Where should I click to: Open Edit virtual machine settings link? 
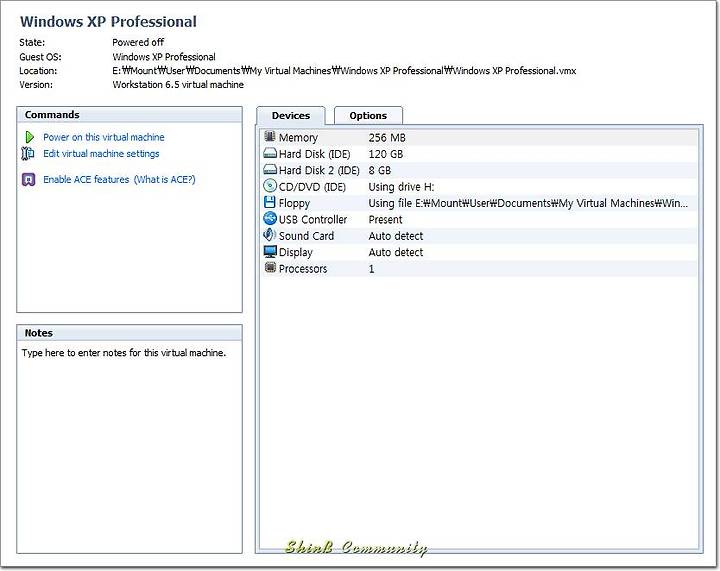tap(101, 154)
